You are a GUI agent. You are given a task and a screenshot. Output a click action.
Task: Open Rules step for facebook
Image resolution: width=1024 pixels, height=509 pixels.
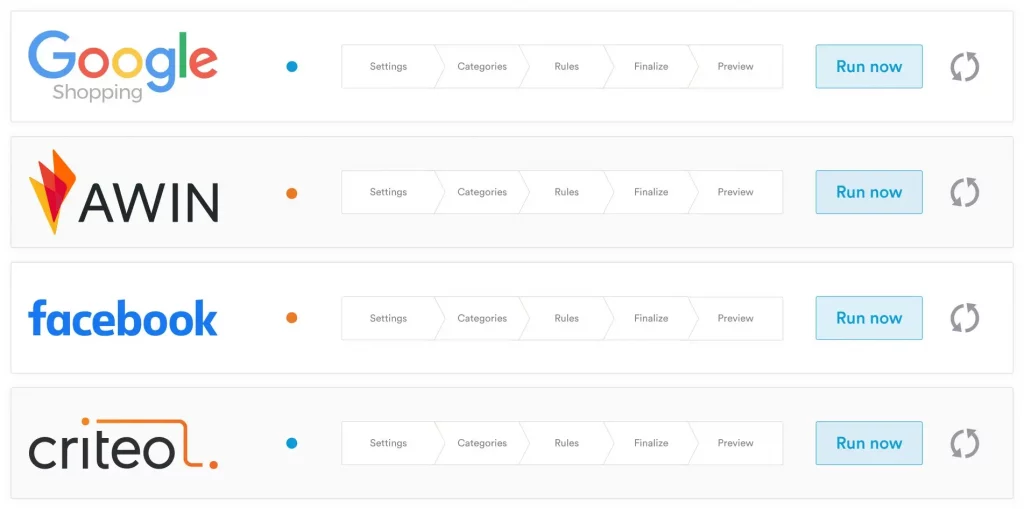pos(566,318)
